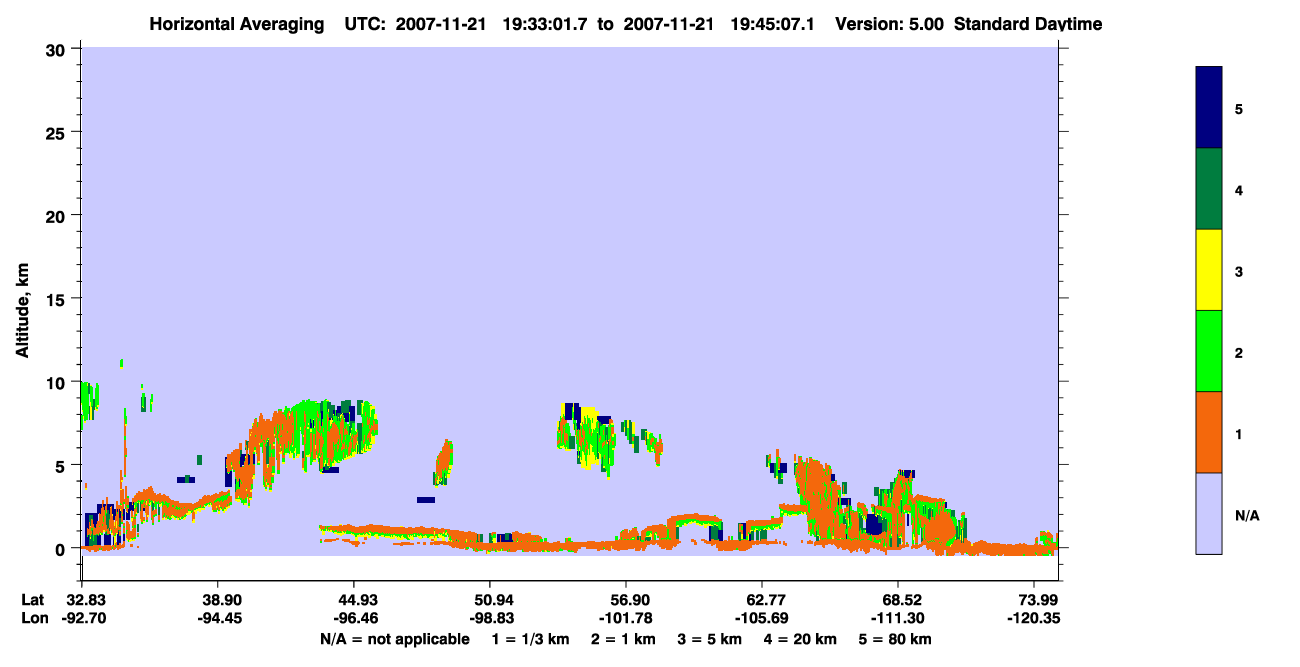
Task: Click the y-axis tick label 25
Action: (58, 132)
